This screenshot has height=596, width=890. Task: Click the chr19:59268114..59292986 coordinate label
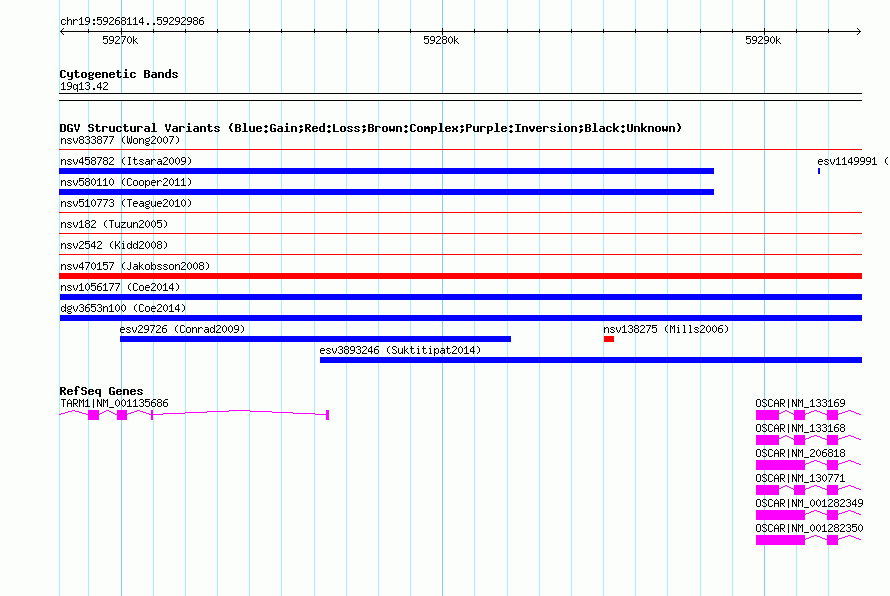(132, 21)
